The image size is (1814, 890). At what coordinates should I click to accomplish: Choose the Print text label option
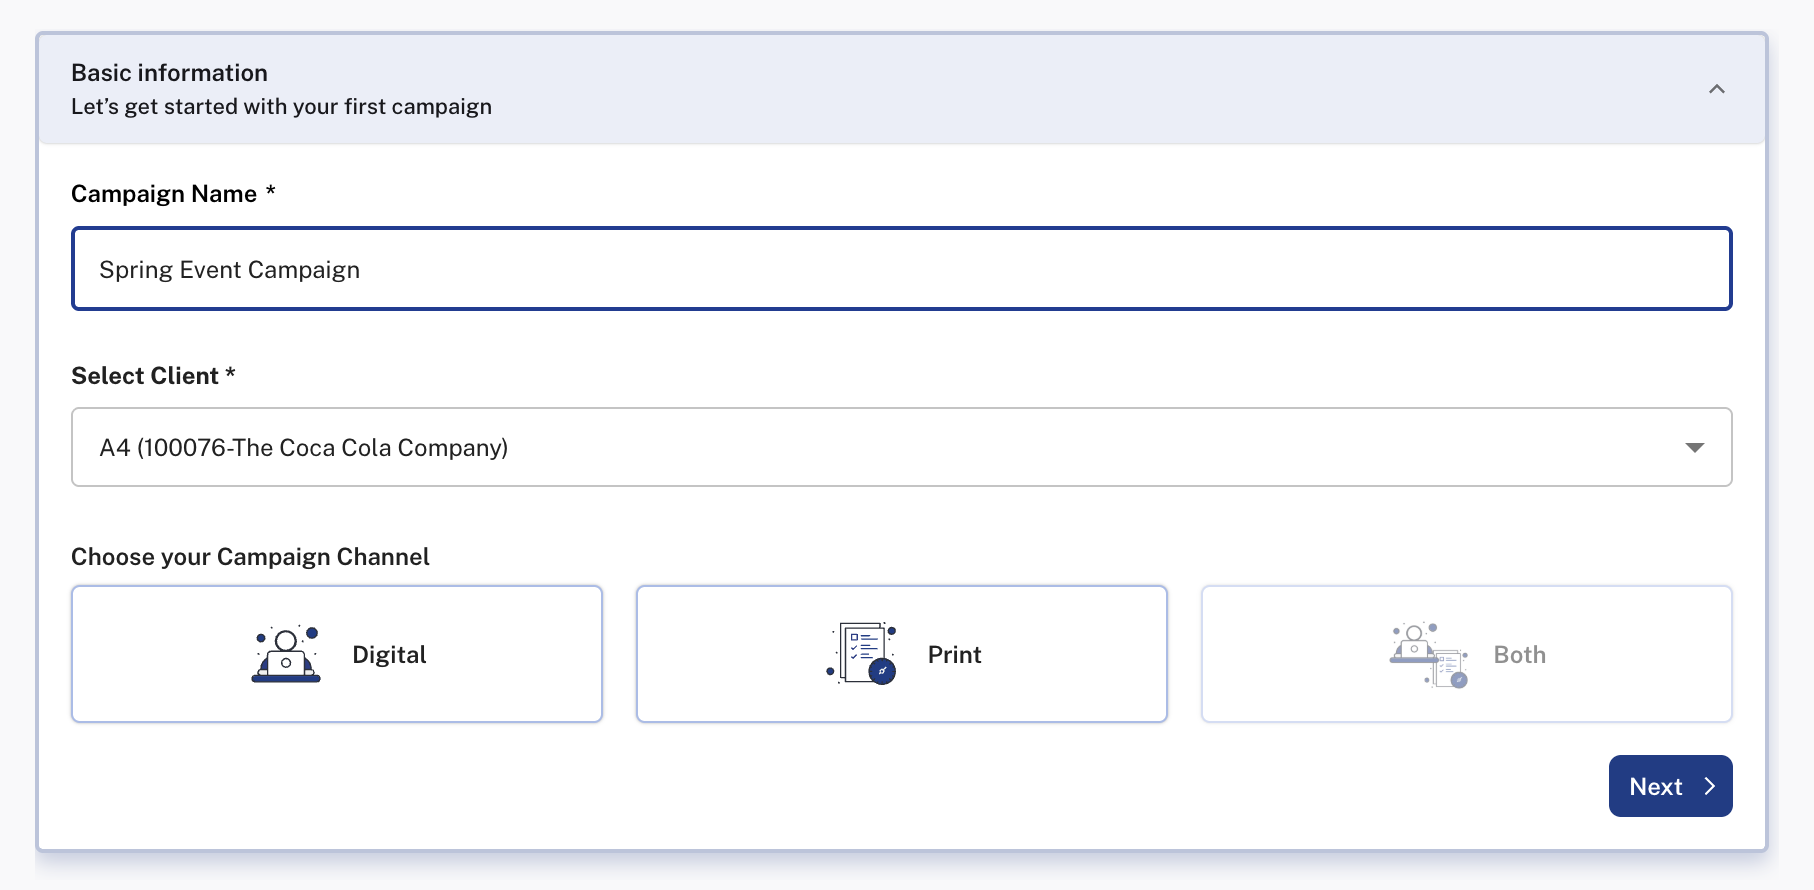click(x=954, y=655)
